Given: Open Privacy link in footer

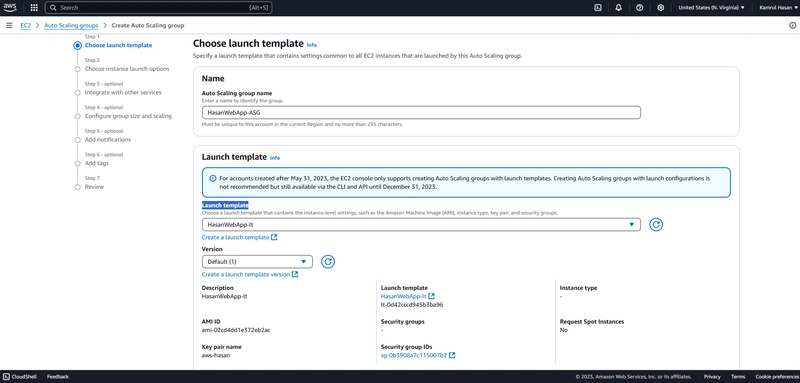Looking at the screenshot, I should pyautogui.click(x=712, y=377).
